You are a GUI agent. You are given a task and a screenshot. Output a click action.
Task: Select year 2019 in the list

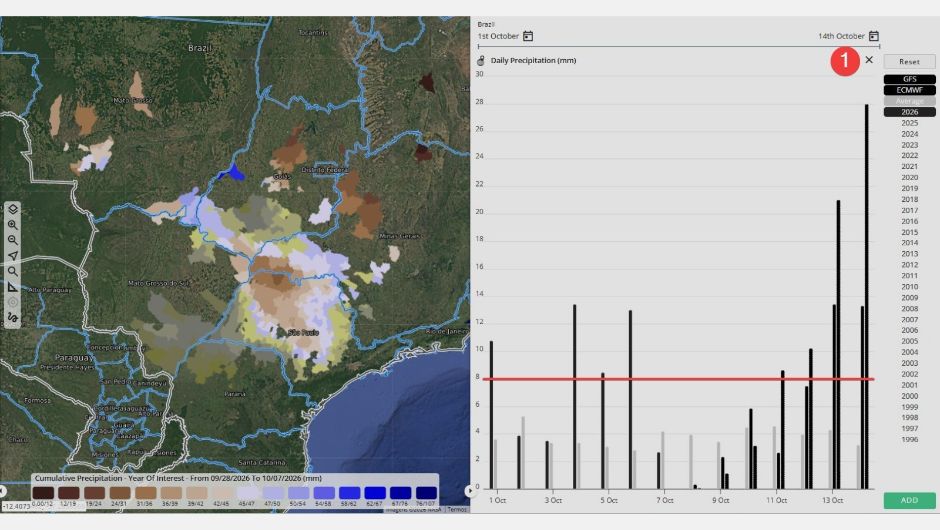(909, 188)
